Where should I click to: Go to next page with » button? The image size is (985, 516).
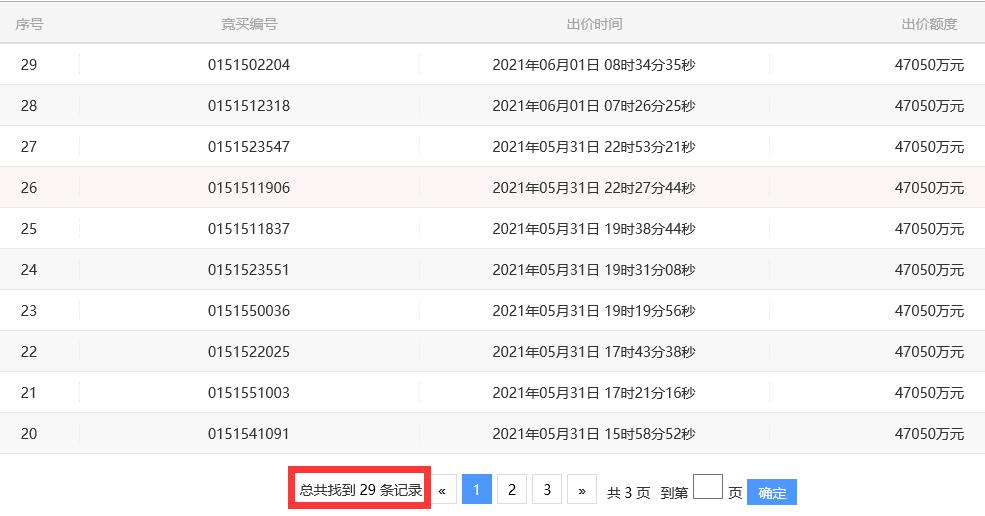[x=582, y=490]
